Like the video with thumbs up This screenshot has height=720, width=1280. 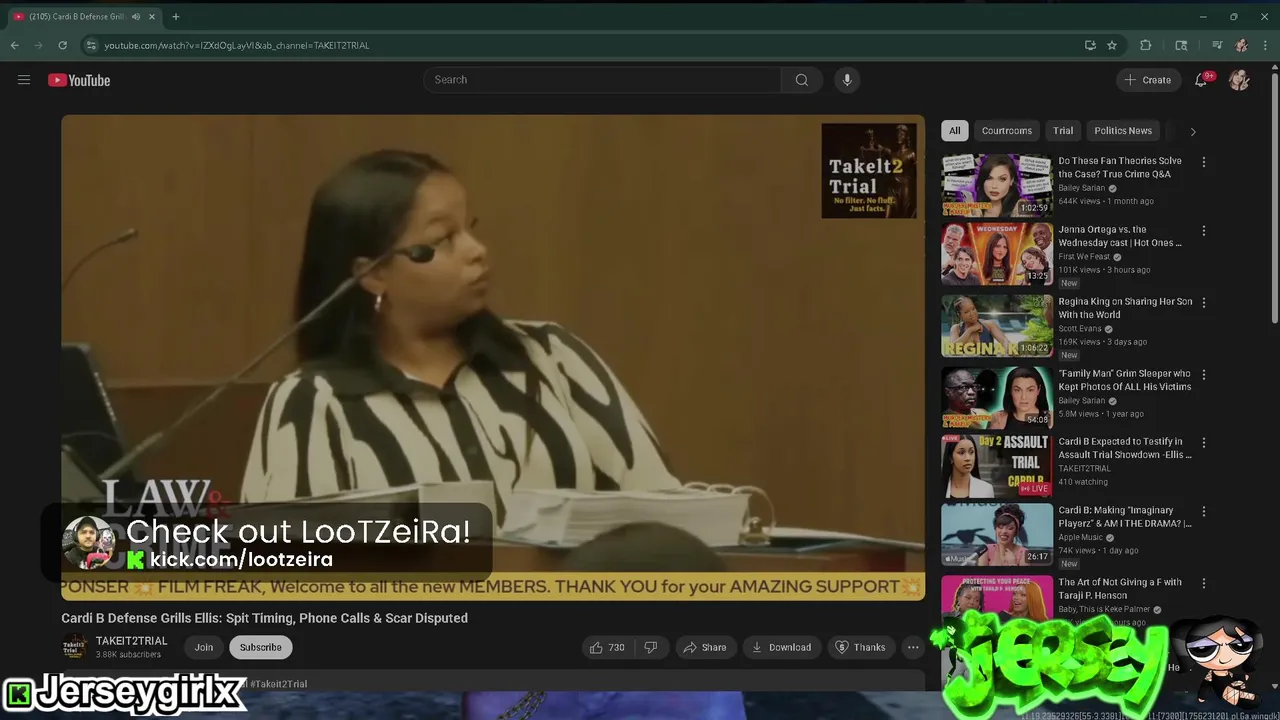coord(607,647)
